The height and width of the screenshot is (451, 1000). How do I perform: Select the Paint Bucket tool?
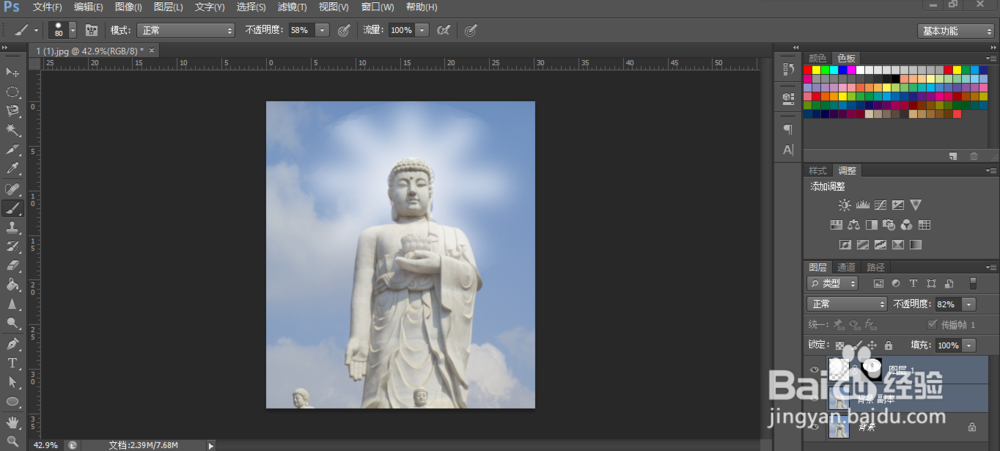tap(12, 285)
